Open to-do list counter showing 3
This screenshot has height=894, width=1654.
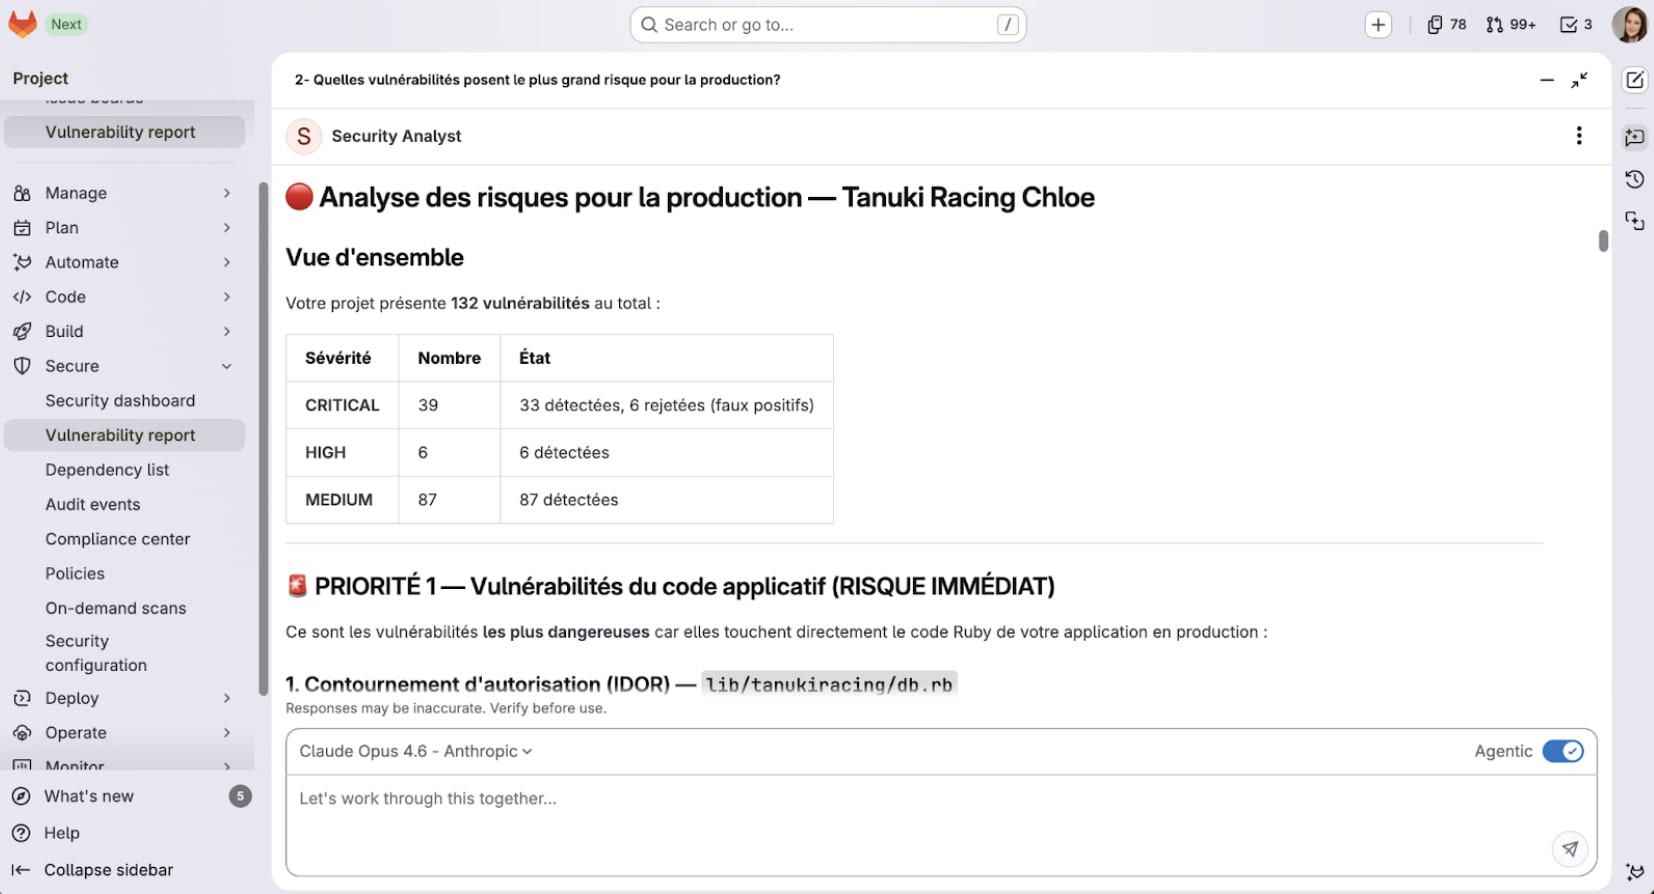coord(1576,25)
